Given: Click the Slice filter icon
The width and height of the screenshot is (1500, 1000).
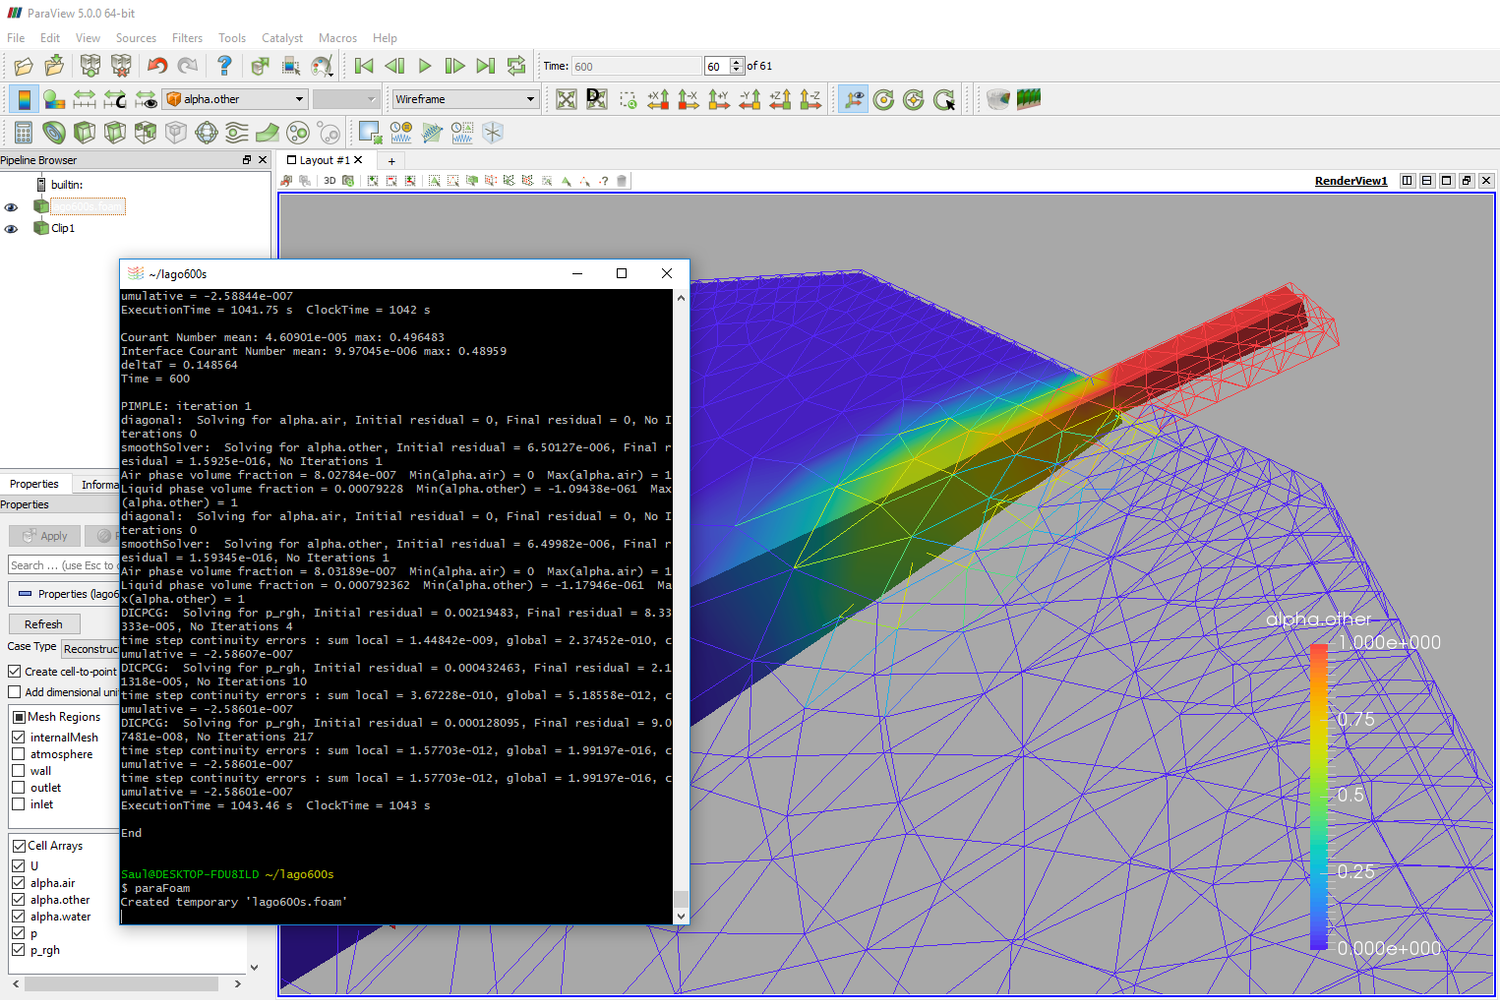Looking at the screenshot, I should pyautogui.click(x=115, y=132).
